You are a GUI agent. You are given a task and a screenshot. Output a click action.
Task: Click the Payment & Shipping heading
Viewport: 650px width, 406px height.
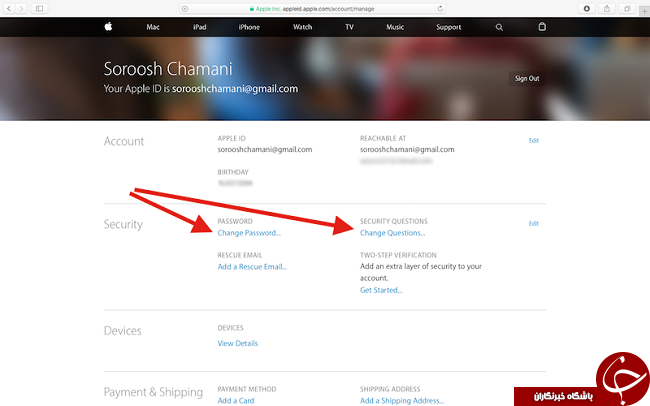(153, 392)
